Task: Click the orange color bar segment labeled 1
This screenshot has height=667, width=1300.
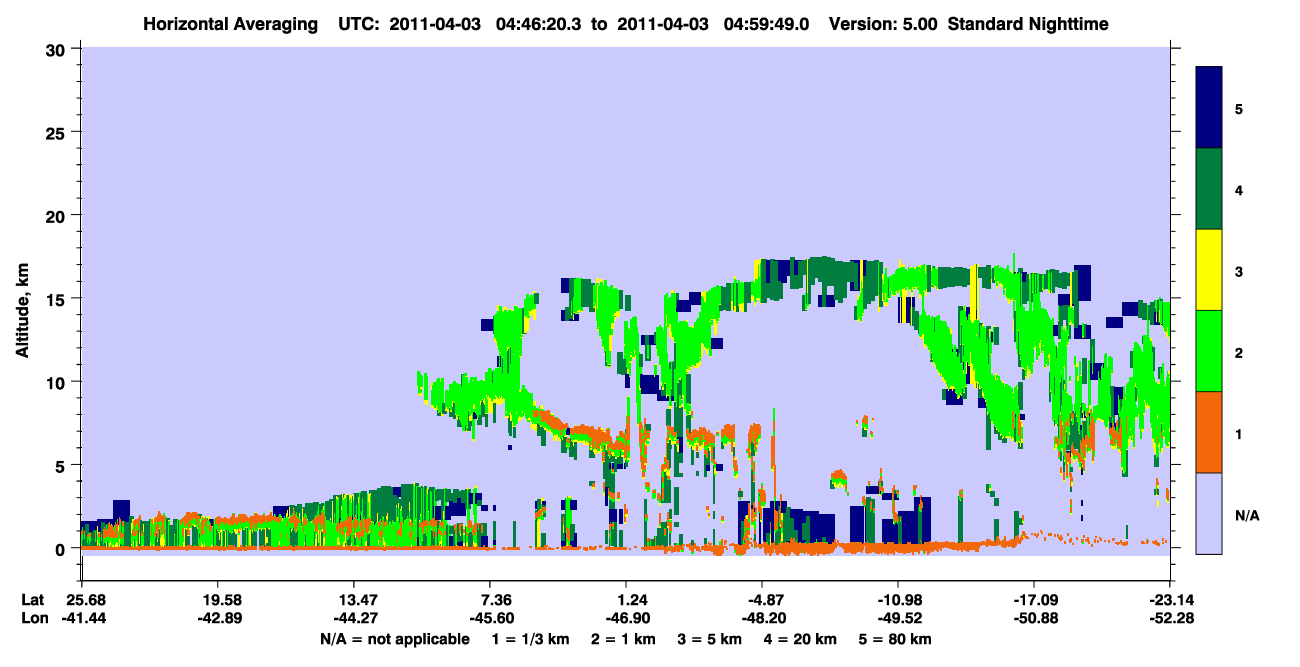Action: pyautogui.click(x=1209, y=432)
